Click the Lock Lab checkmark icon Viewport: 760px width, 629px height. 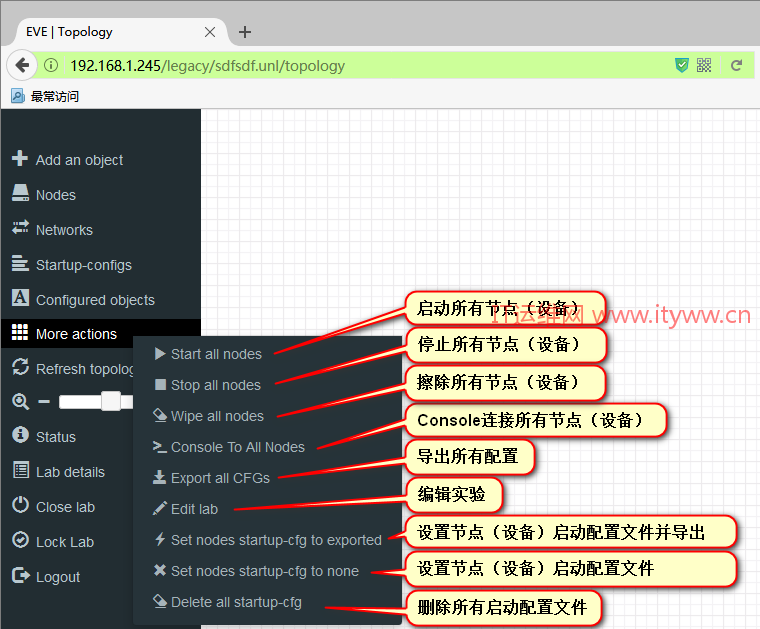click(x=20, y=539)
